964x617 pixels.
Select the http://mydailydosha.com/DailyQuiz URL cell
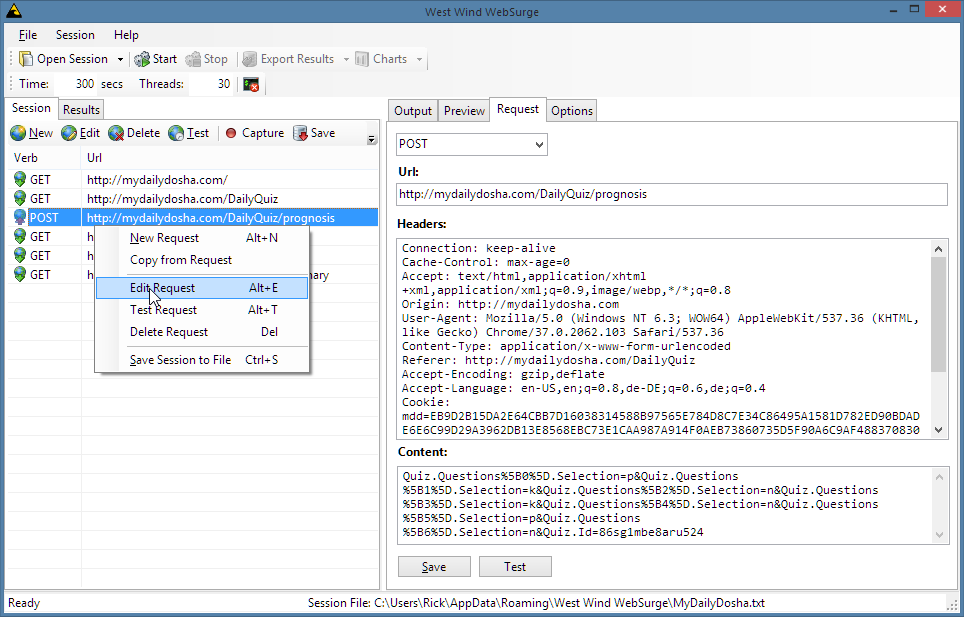183,198
